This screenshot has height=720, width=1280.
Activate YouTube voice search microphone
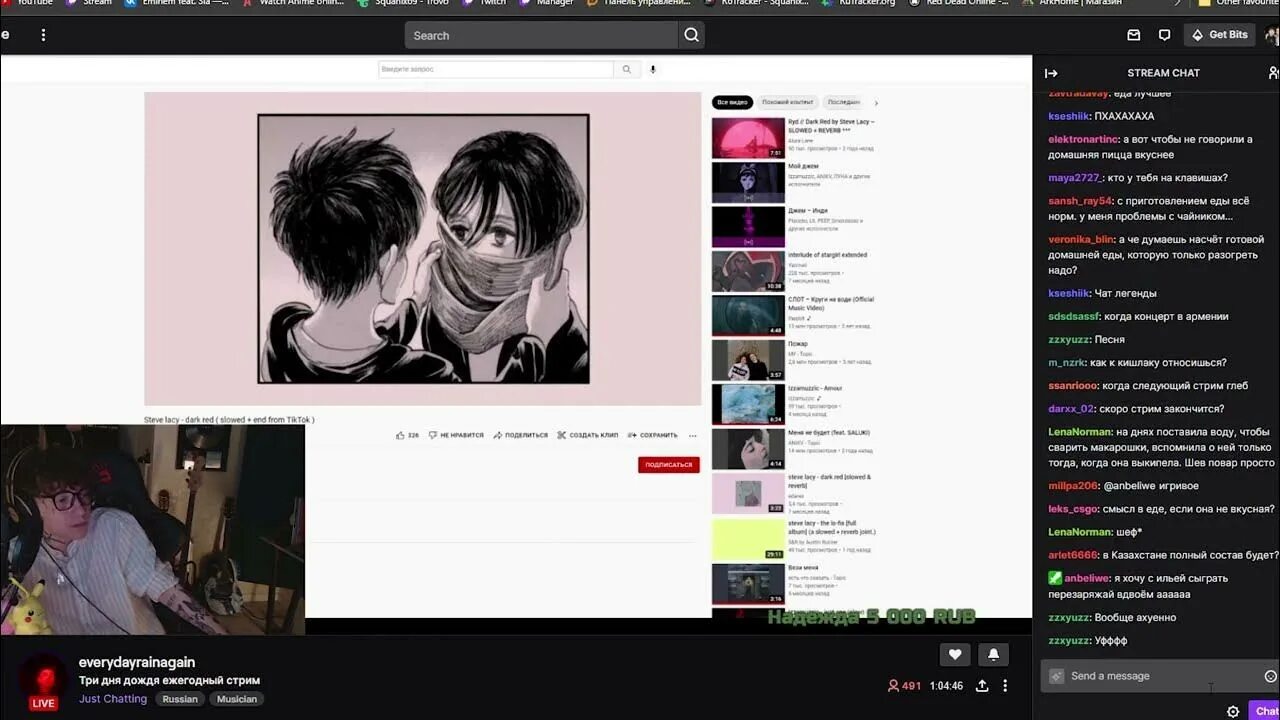tap(653, 69)
